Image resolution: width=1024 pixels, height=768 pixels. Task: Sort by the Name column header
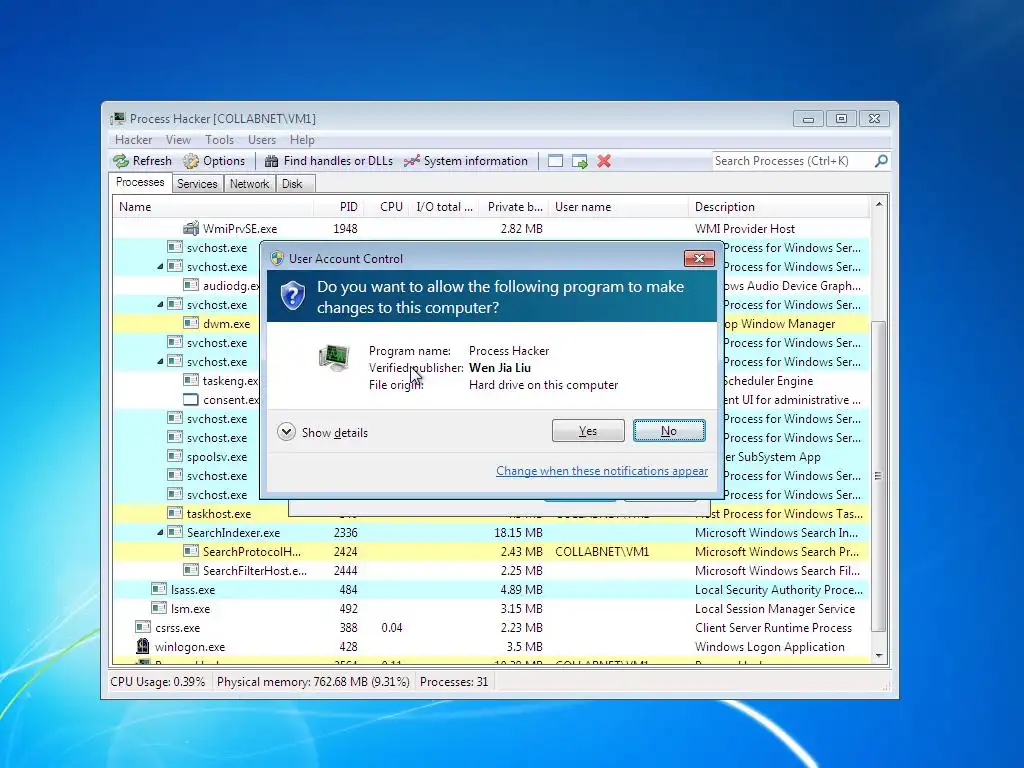pyautogui.click(x=212, y=207)
